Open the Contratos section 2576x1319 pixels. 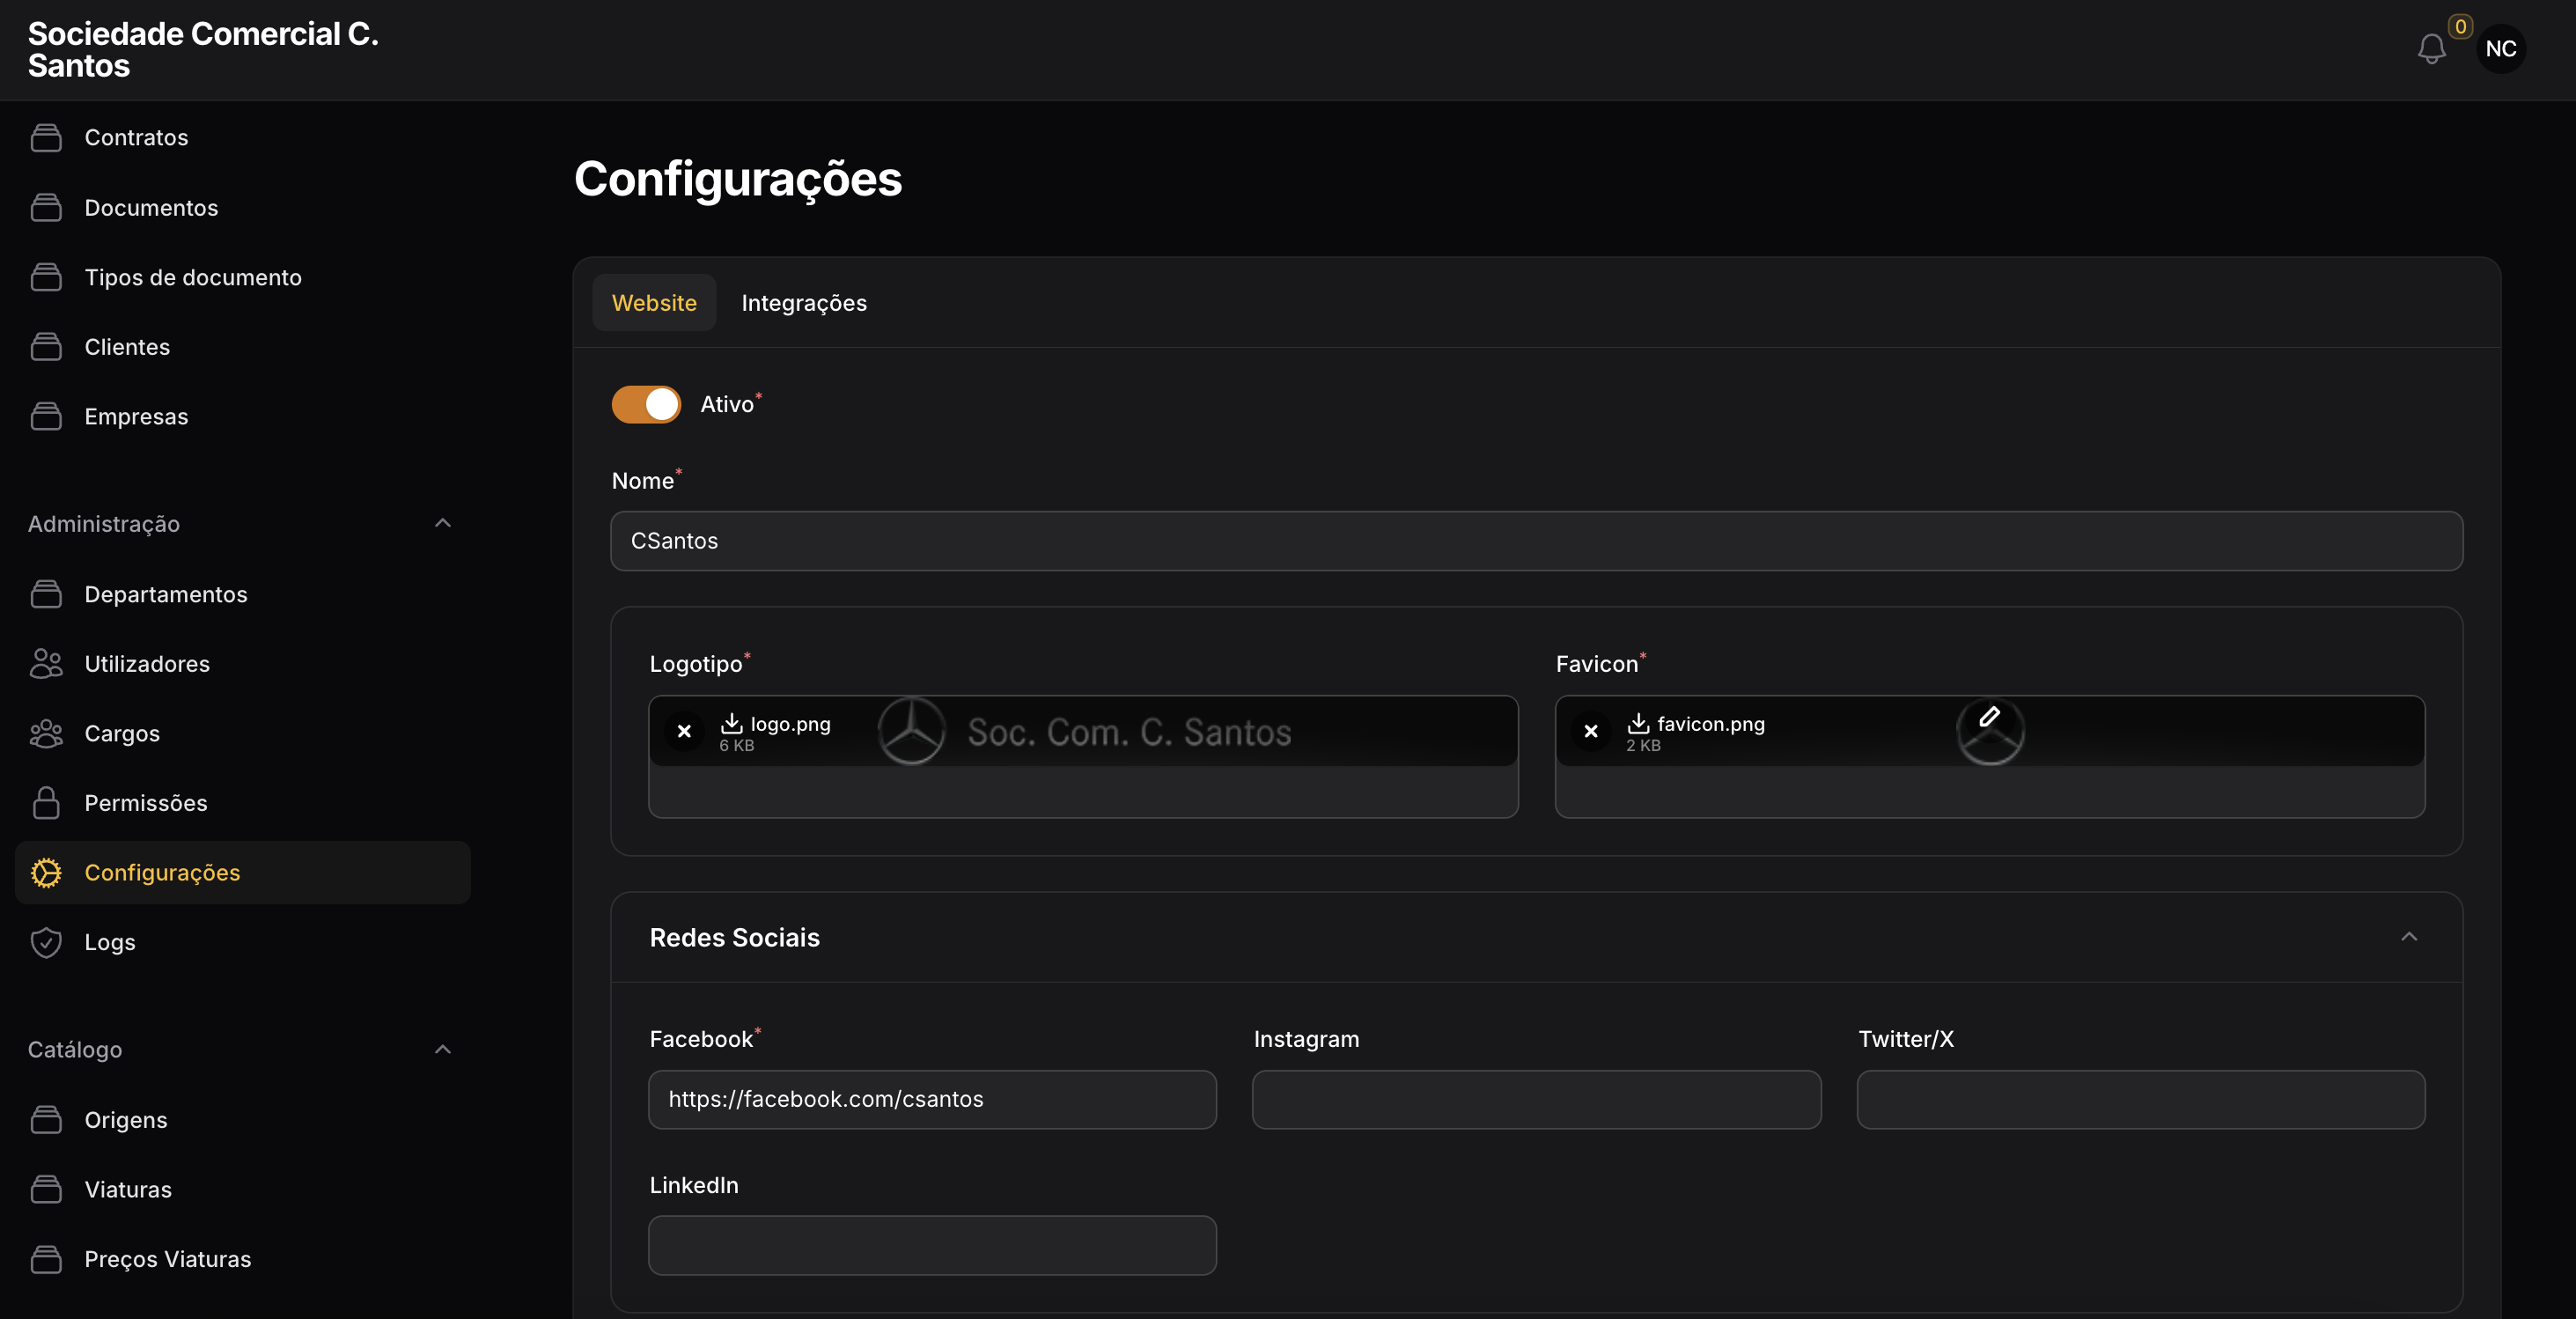136,137
